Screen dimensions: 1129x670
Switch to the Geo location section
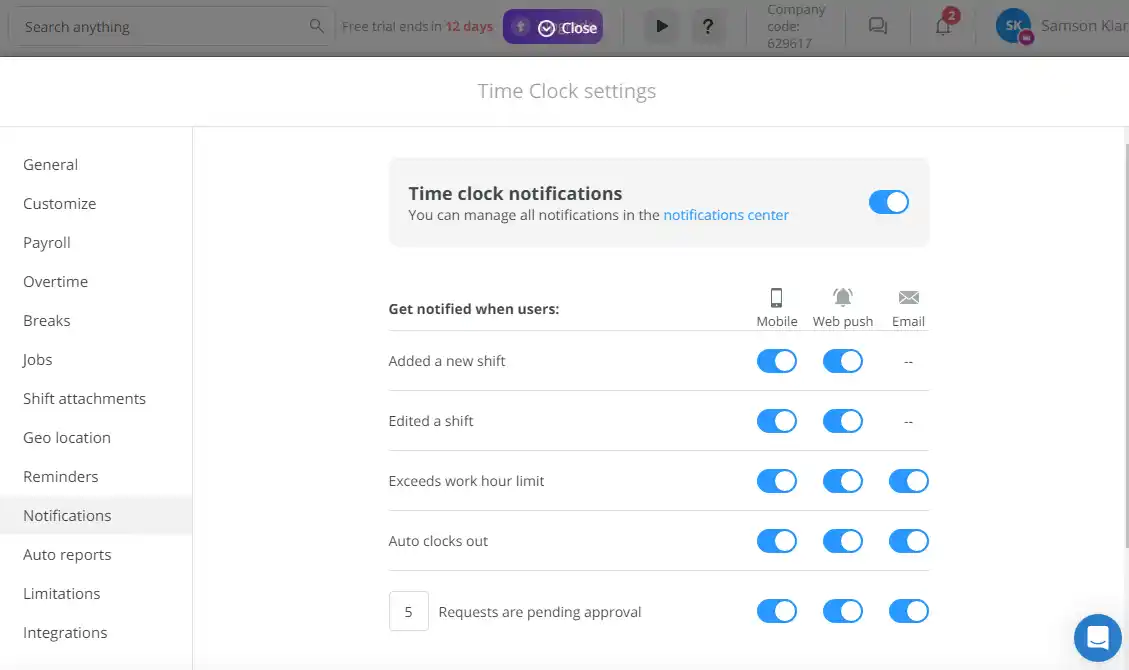pyautogui.click(x=67, y=437)
